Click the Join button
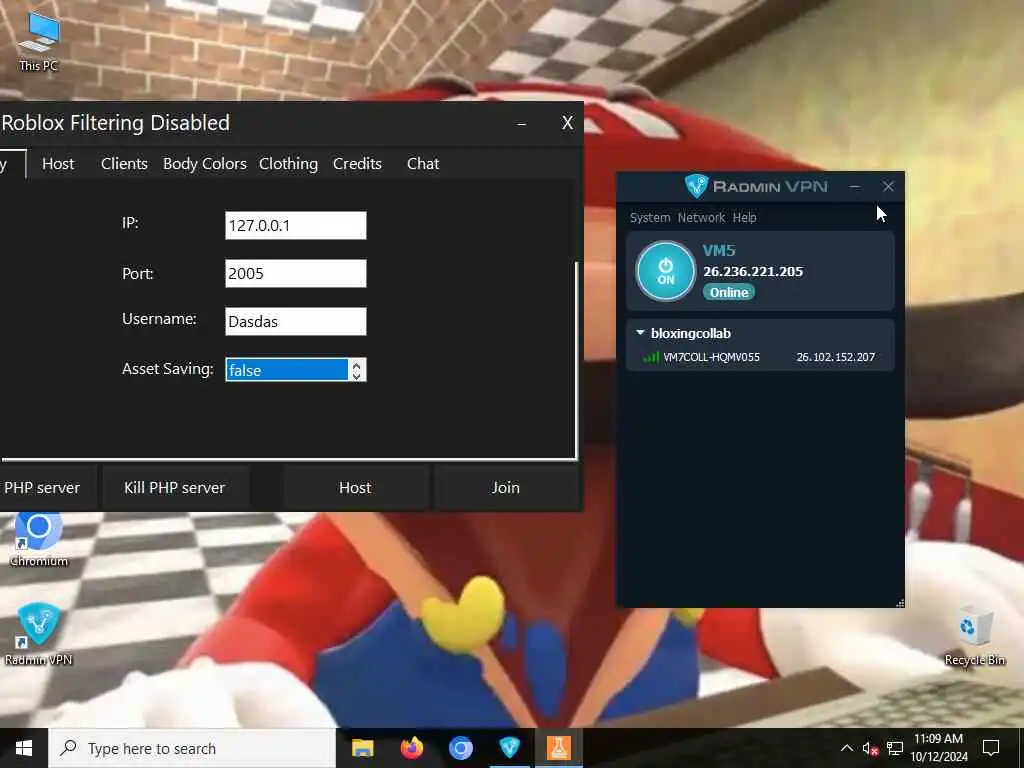This screenshot has height=768, width=1024. coord(505,488)
